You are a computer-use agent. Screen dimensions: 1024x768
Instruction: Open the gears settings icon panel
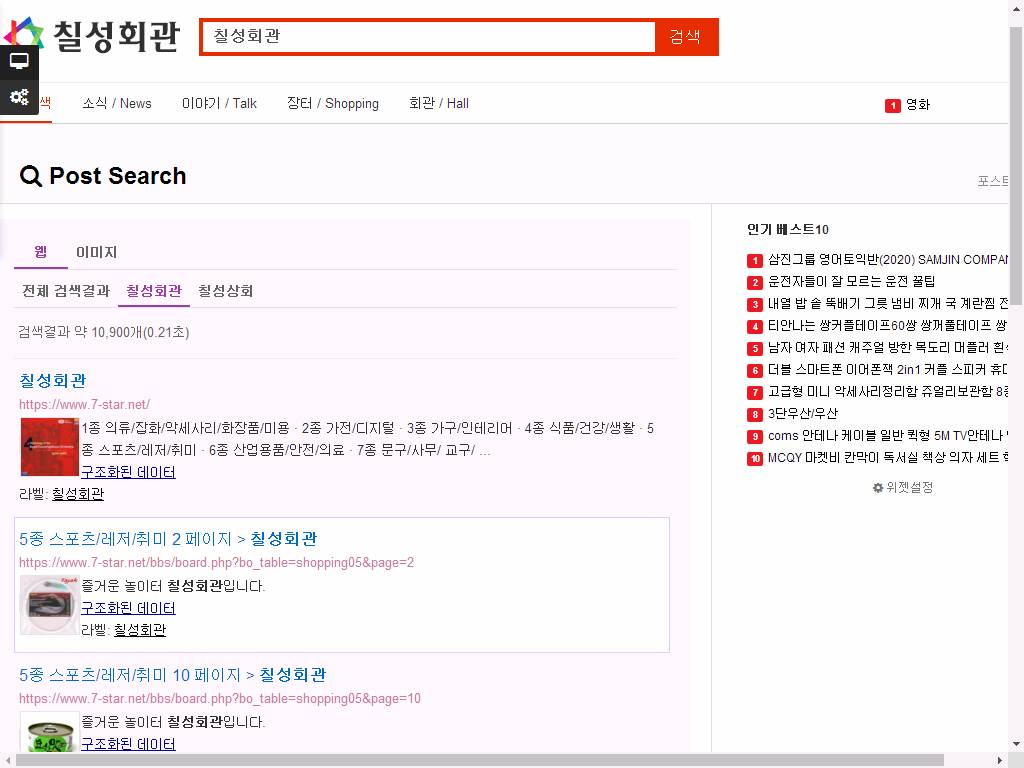pos(19,97)
